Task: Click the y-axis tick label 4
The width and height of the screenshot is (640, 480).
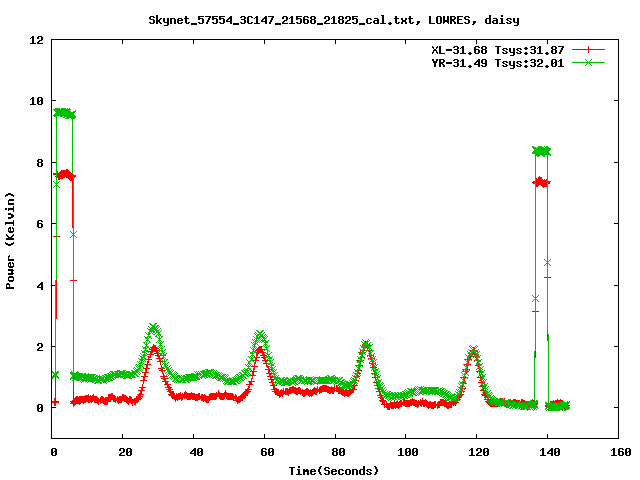Action: click(x=40, y=286)
